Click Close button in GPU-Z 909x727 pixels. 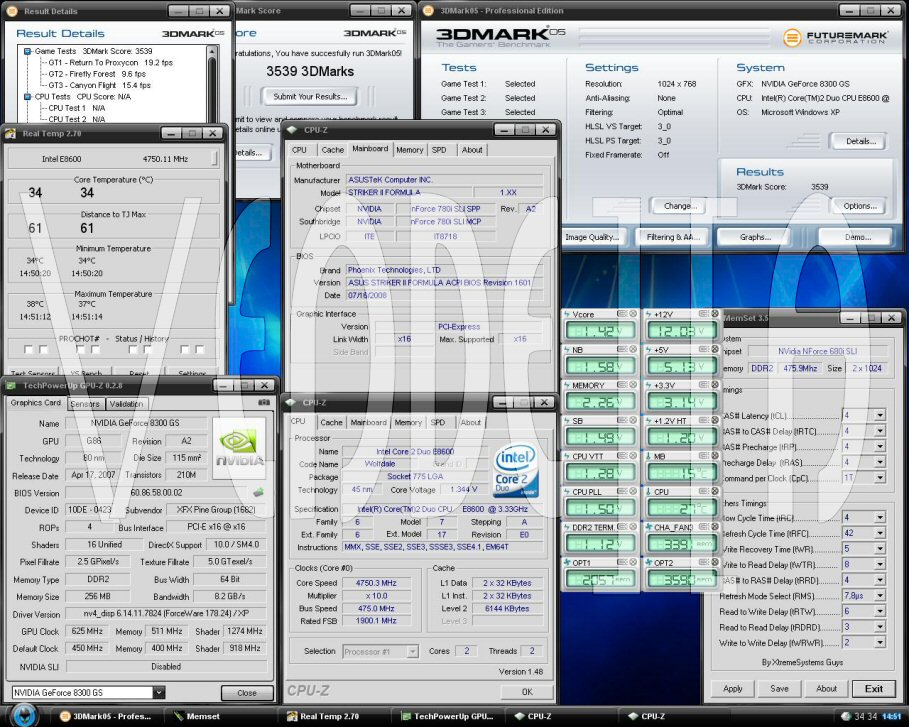246,693
